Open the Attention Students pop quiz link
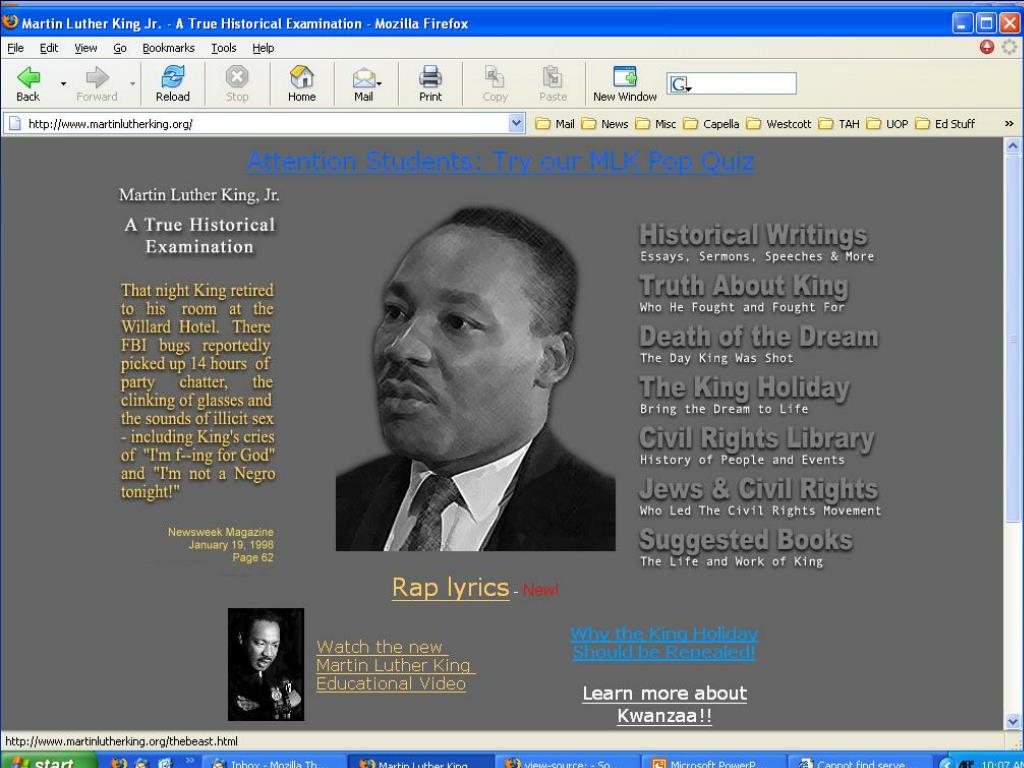The height and width of the screenshot is (768, 1024). click(502, 161)
